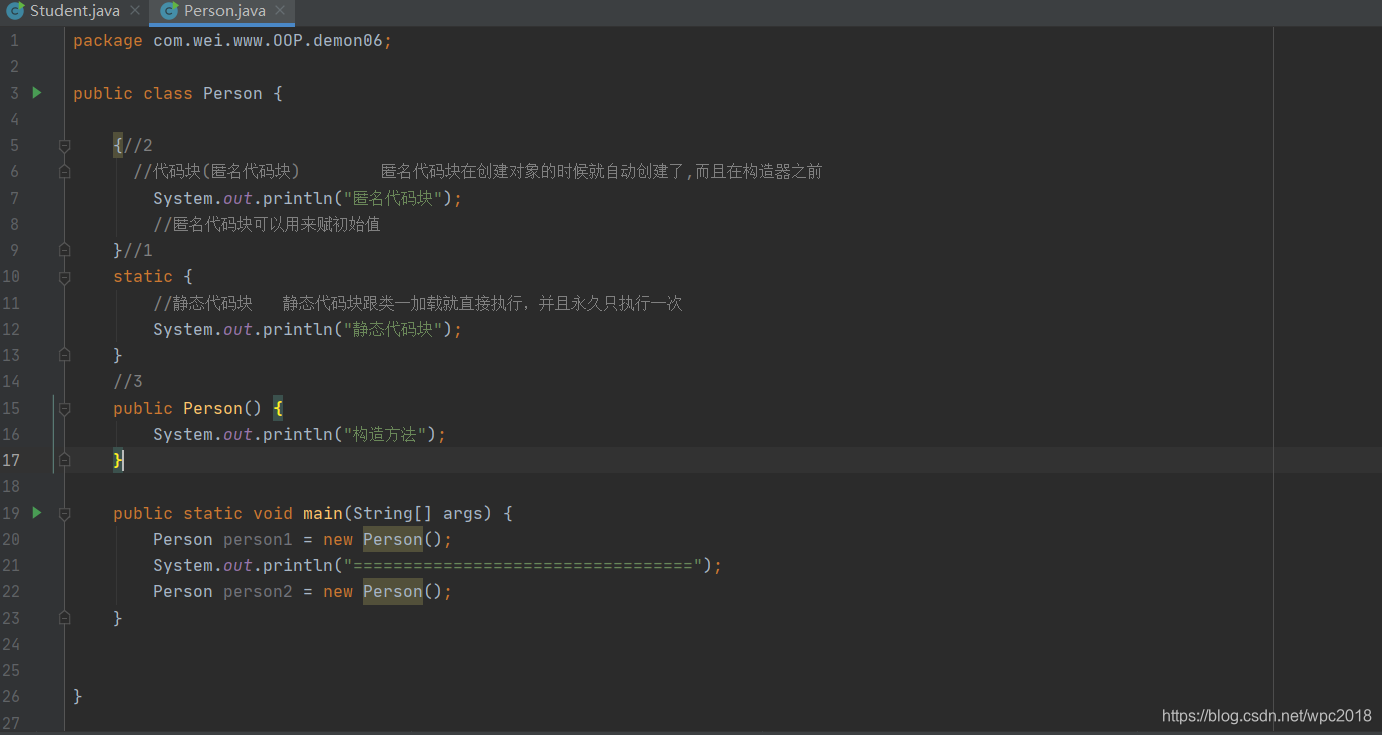Image resolution: width=1382 pixels, height=735 pixels.
Task: Fold the main method end at line 23
Action: pyautogui.click(x=65, y=618)
